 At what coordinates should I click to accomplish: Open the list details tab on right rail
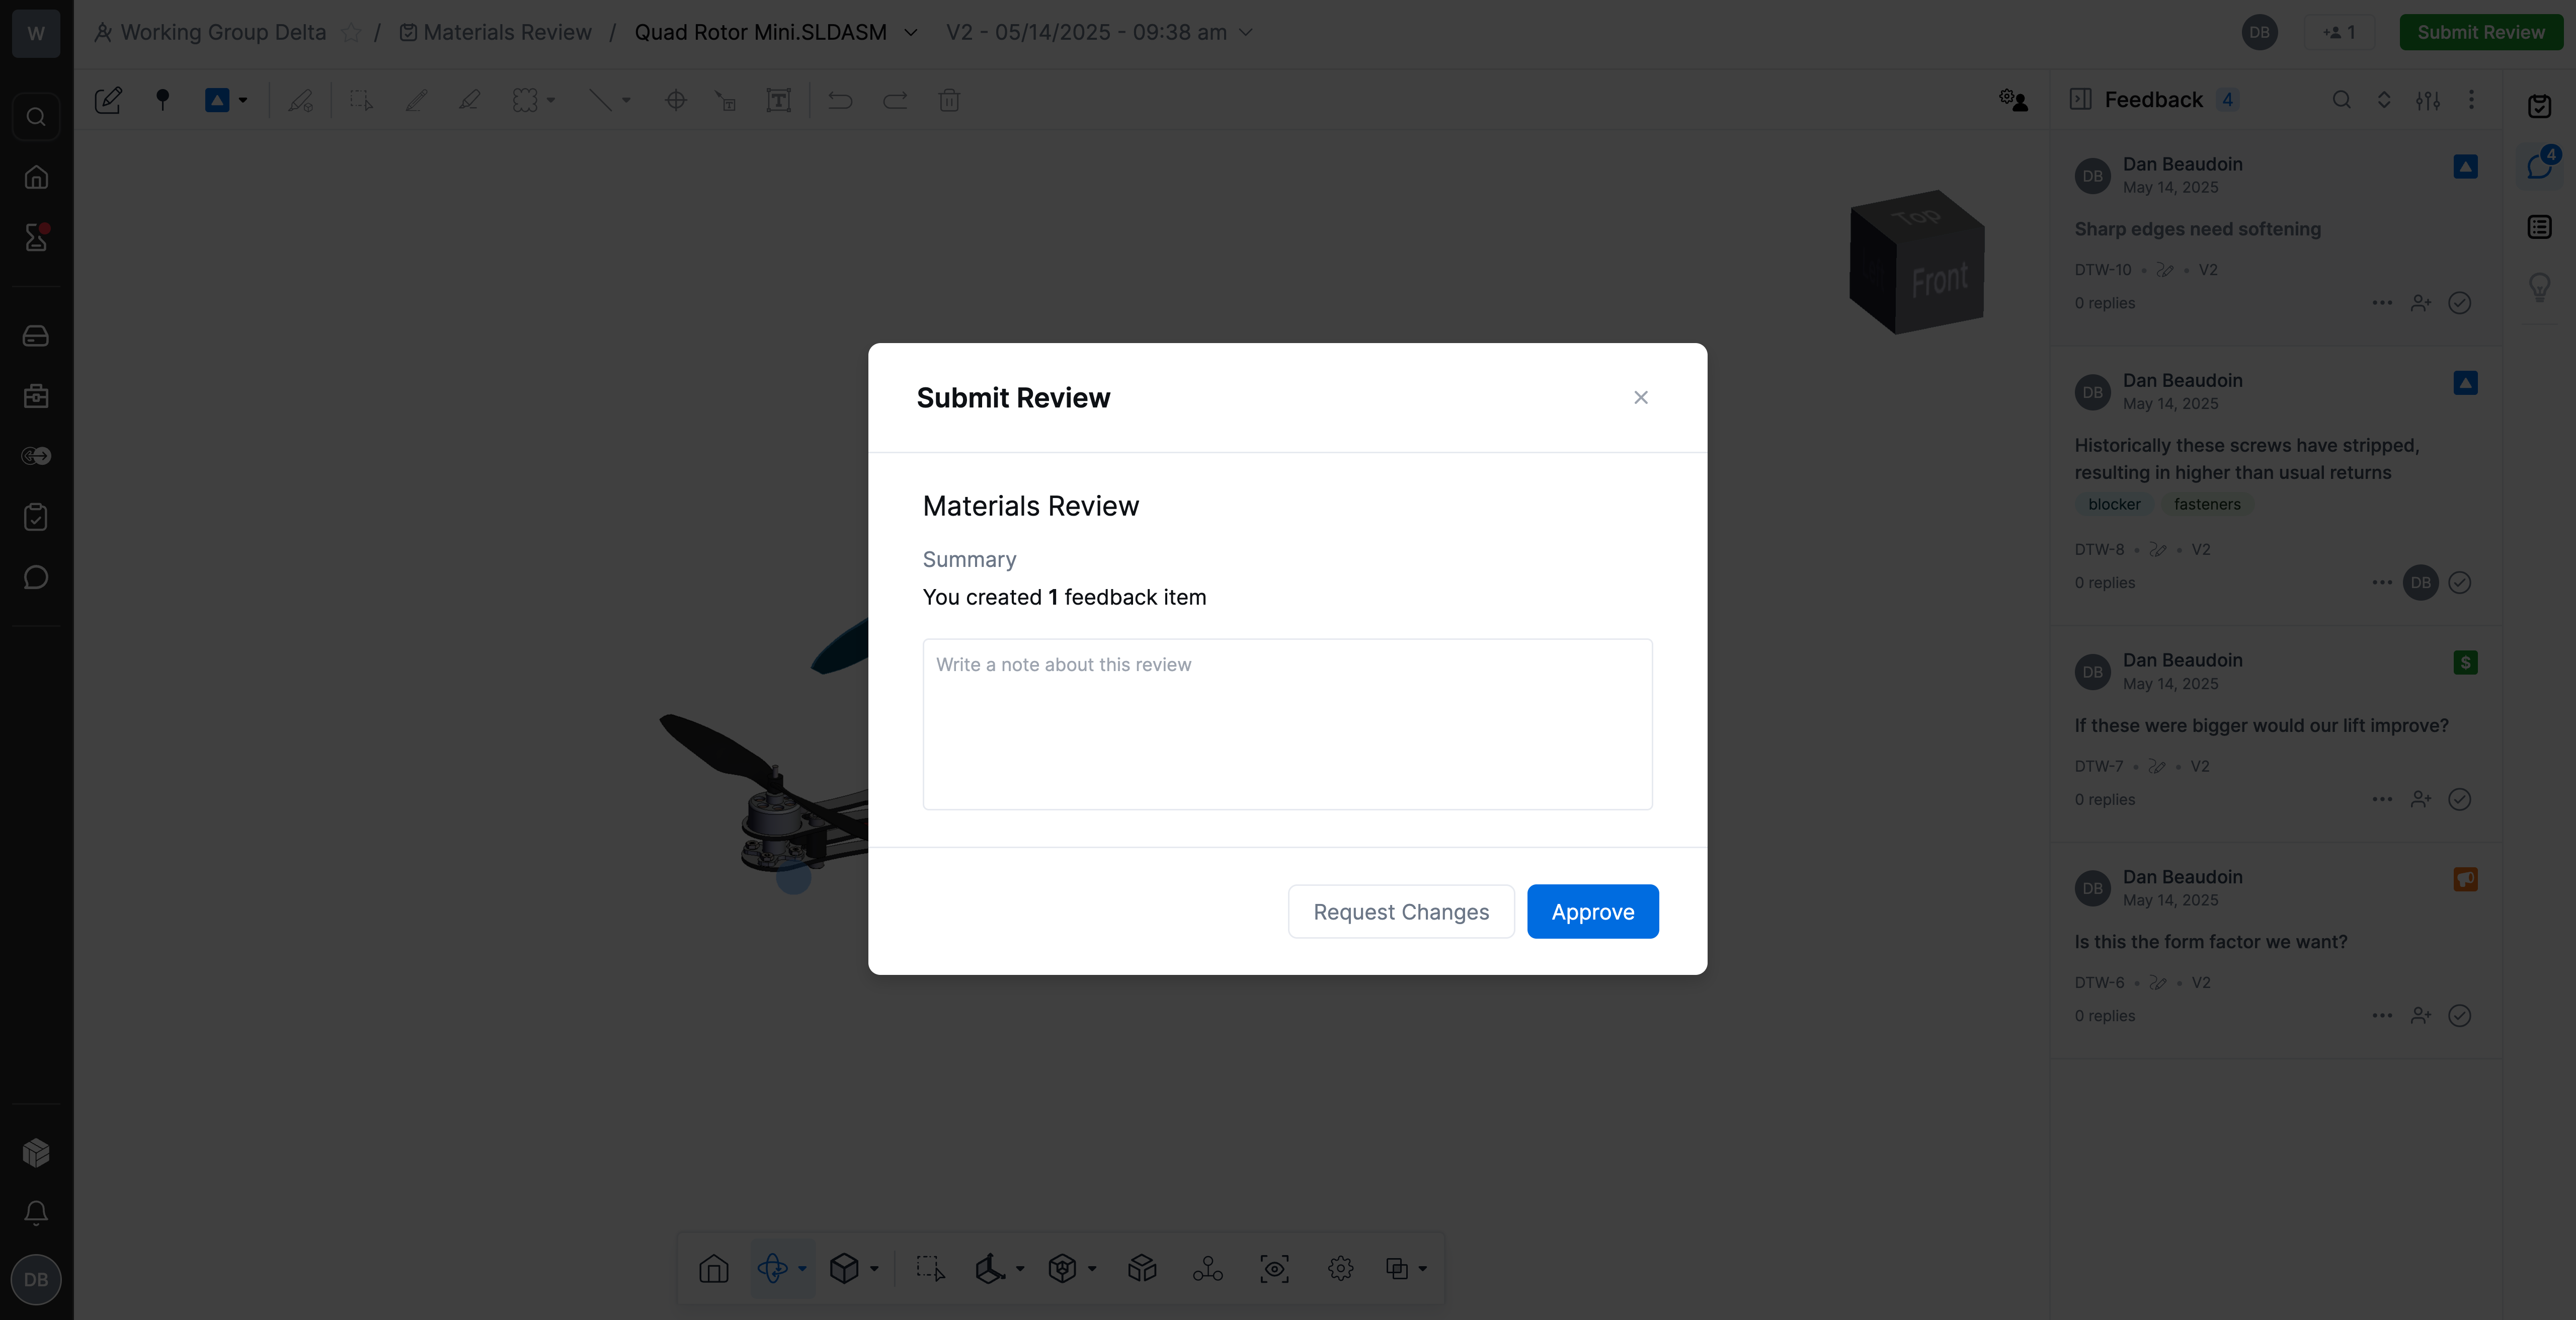(2540, 227)
